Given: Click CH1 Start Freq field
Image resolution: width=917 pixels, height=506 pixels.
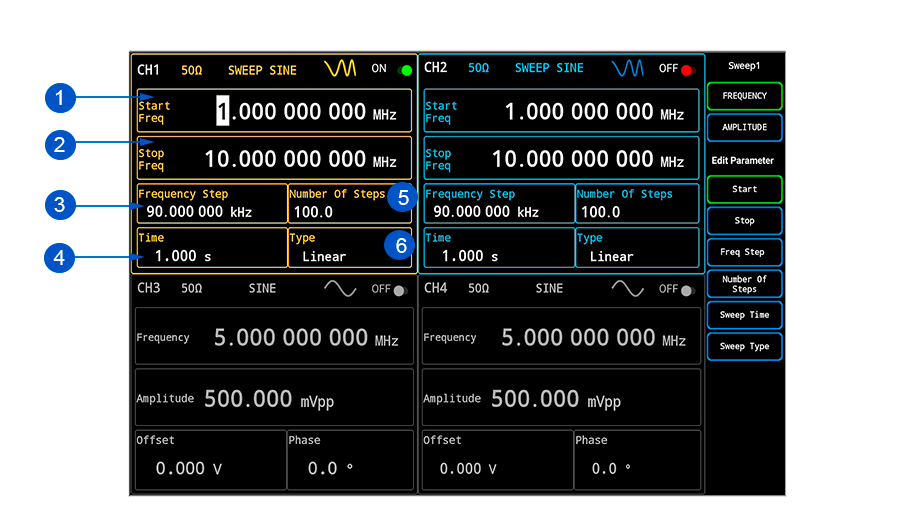Looking at the screenshot, I should click(274, 111).
